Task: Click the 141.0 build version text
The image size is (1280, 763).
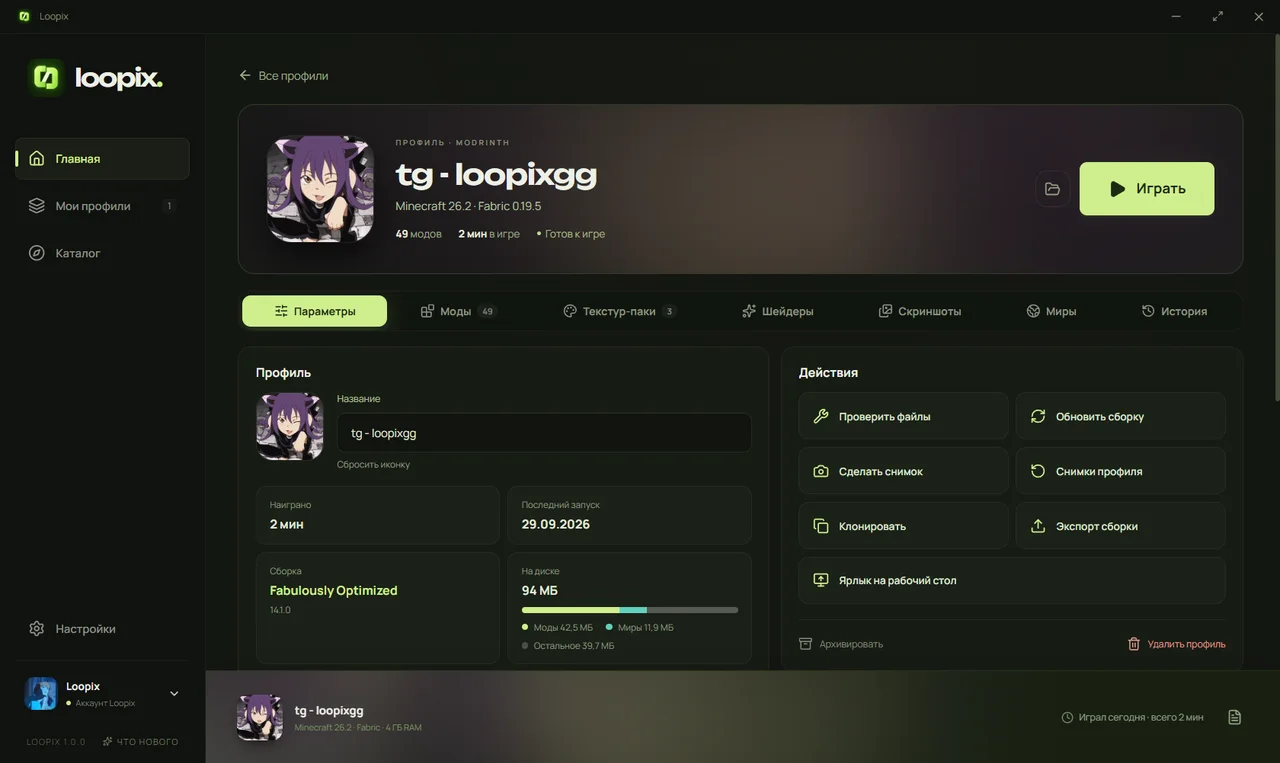Action: tap(280, 610)
